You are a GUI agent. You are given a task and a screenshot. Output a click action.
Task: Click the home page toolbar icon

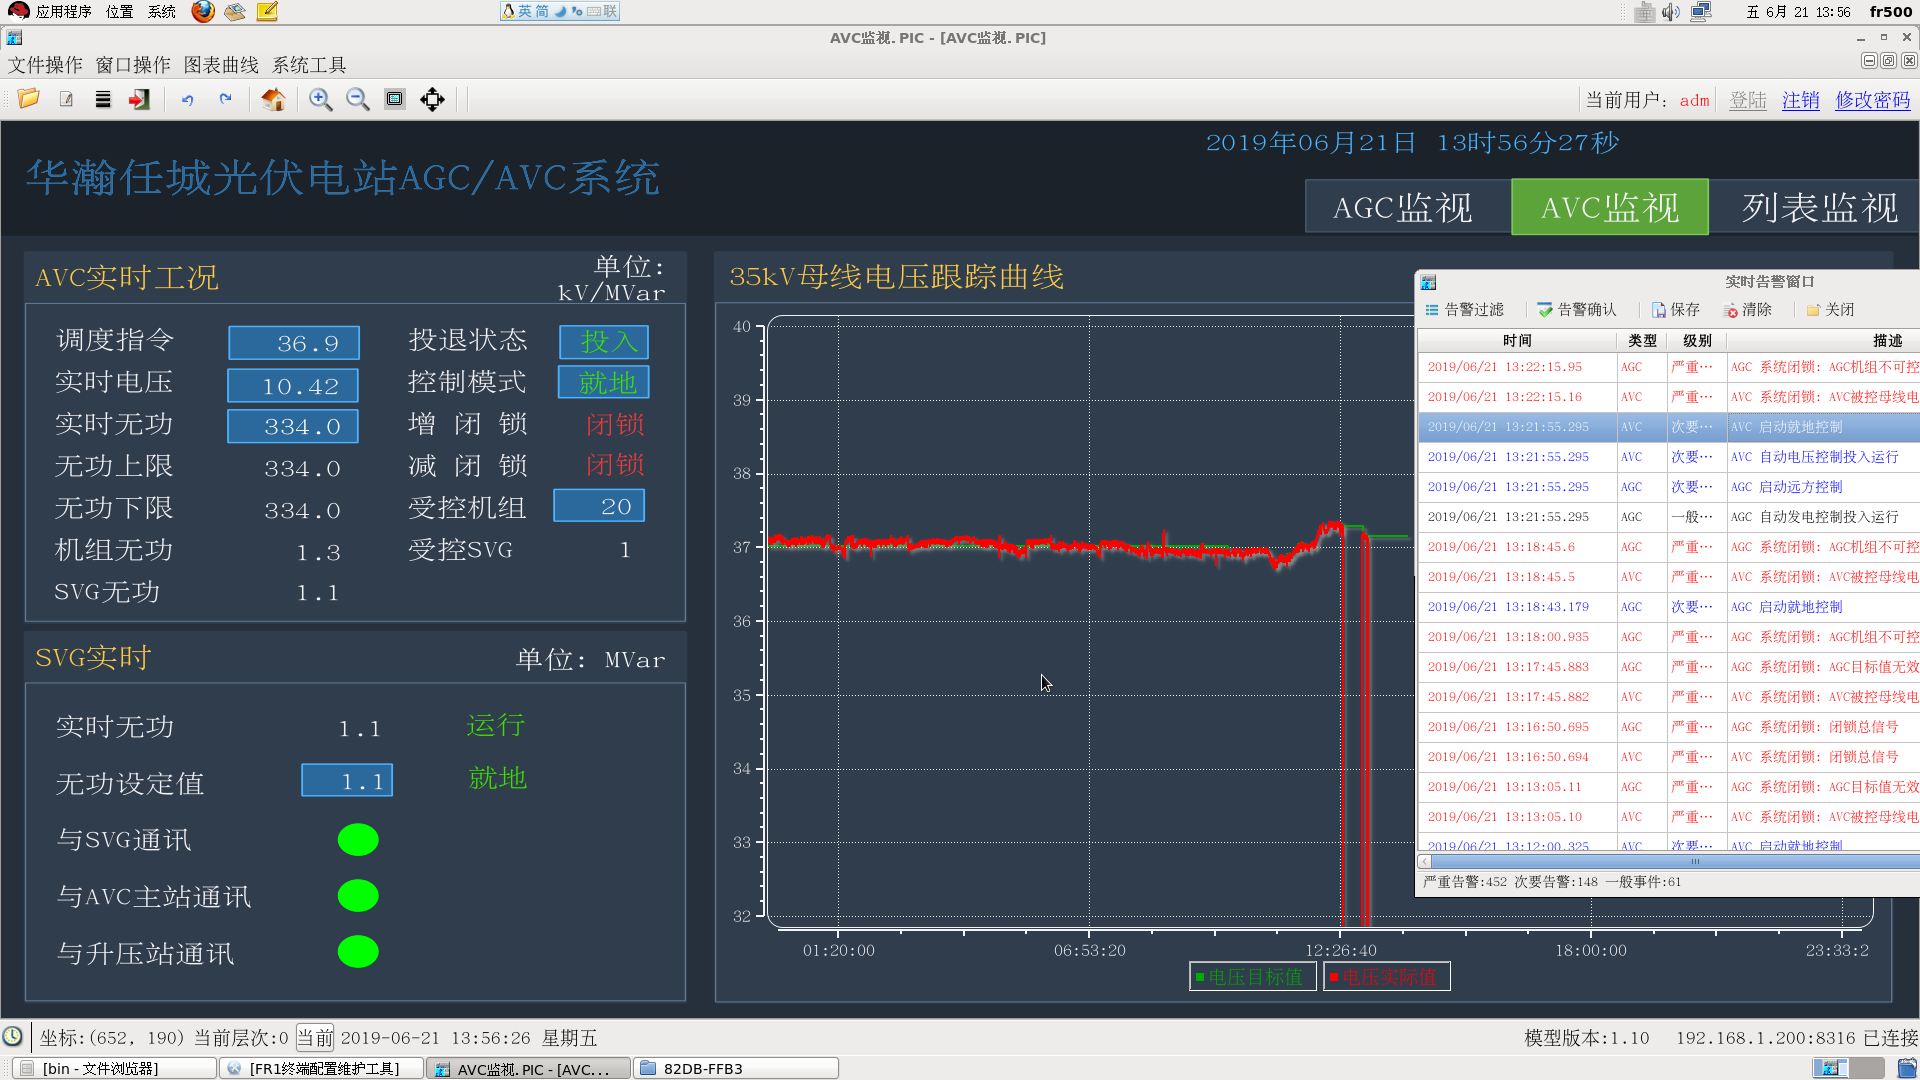click(x=273, y=99)
